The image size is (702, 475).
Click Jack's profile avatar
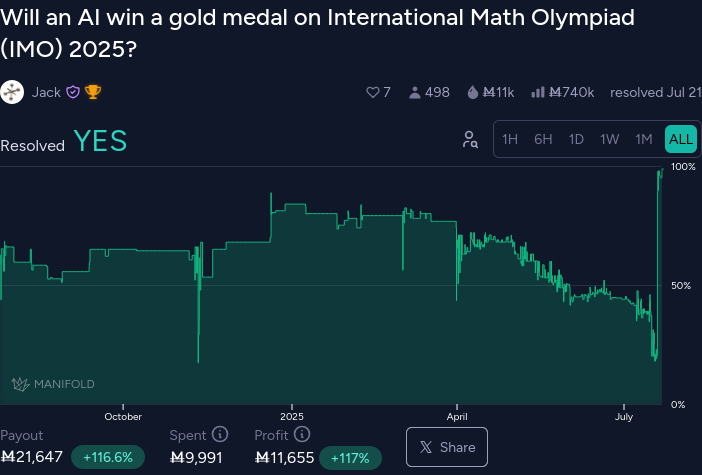[x=13, y=92]
